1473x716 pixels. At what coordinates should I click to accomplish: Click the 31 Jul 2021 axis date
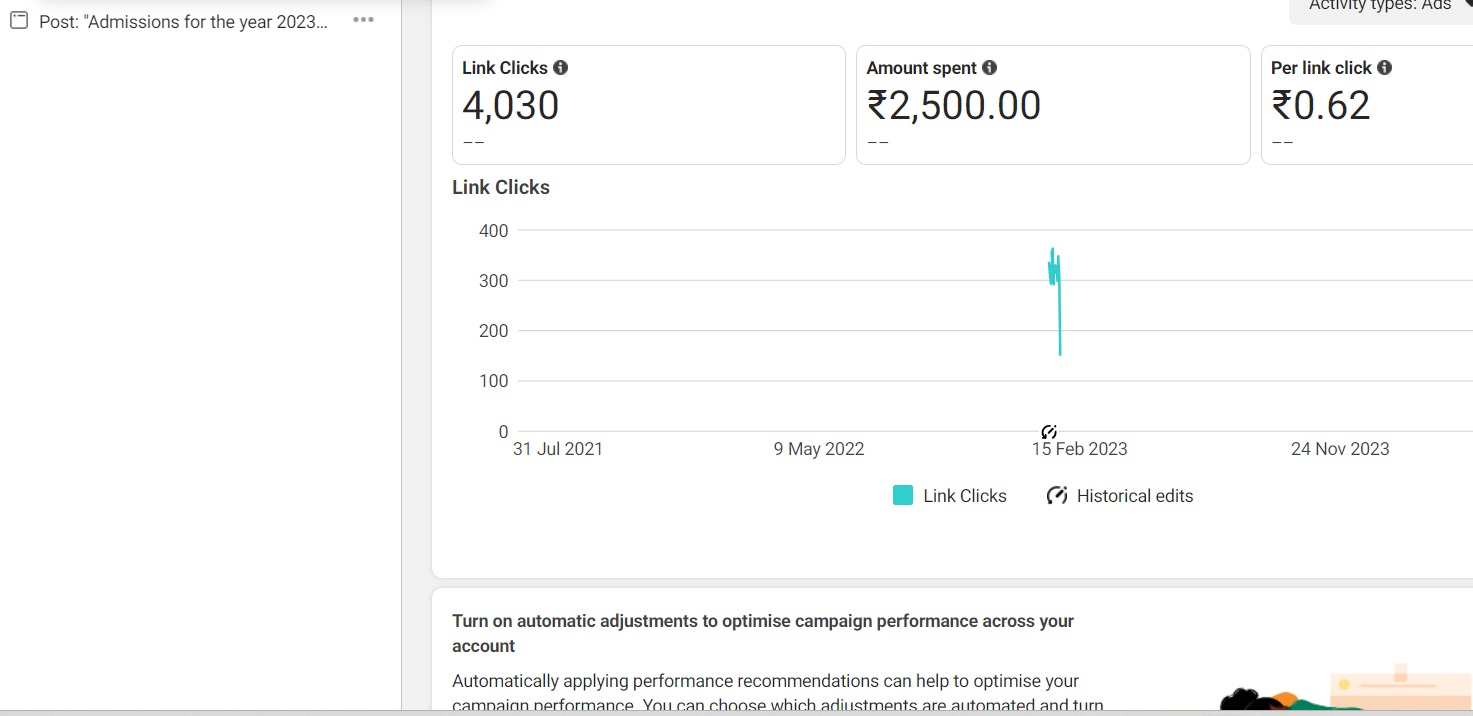pos(558,449)
